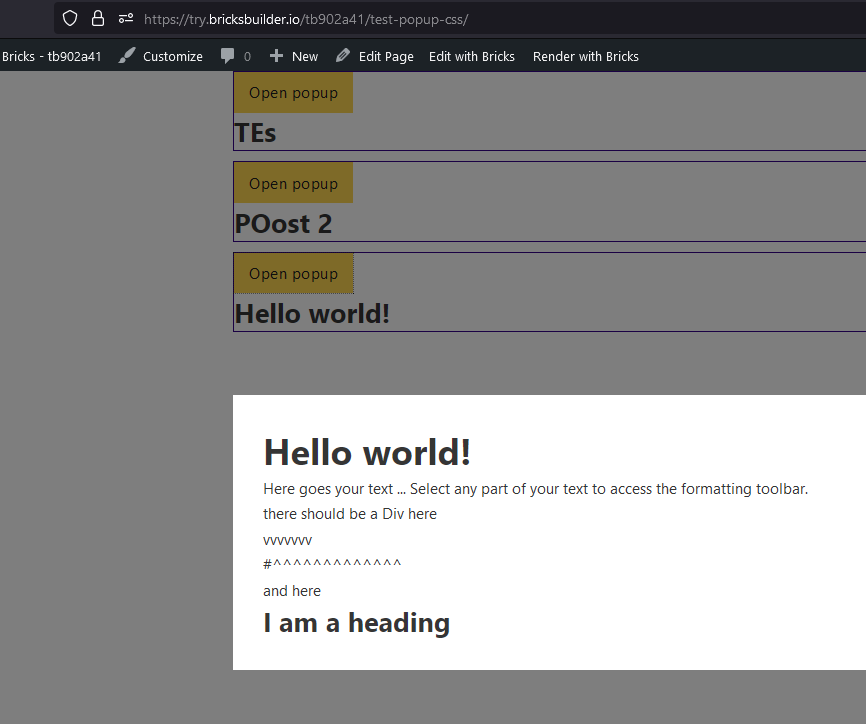Screen dimensions: 866x724
Task: Click the comment count 0
Action: coord(247,56)
